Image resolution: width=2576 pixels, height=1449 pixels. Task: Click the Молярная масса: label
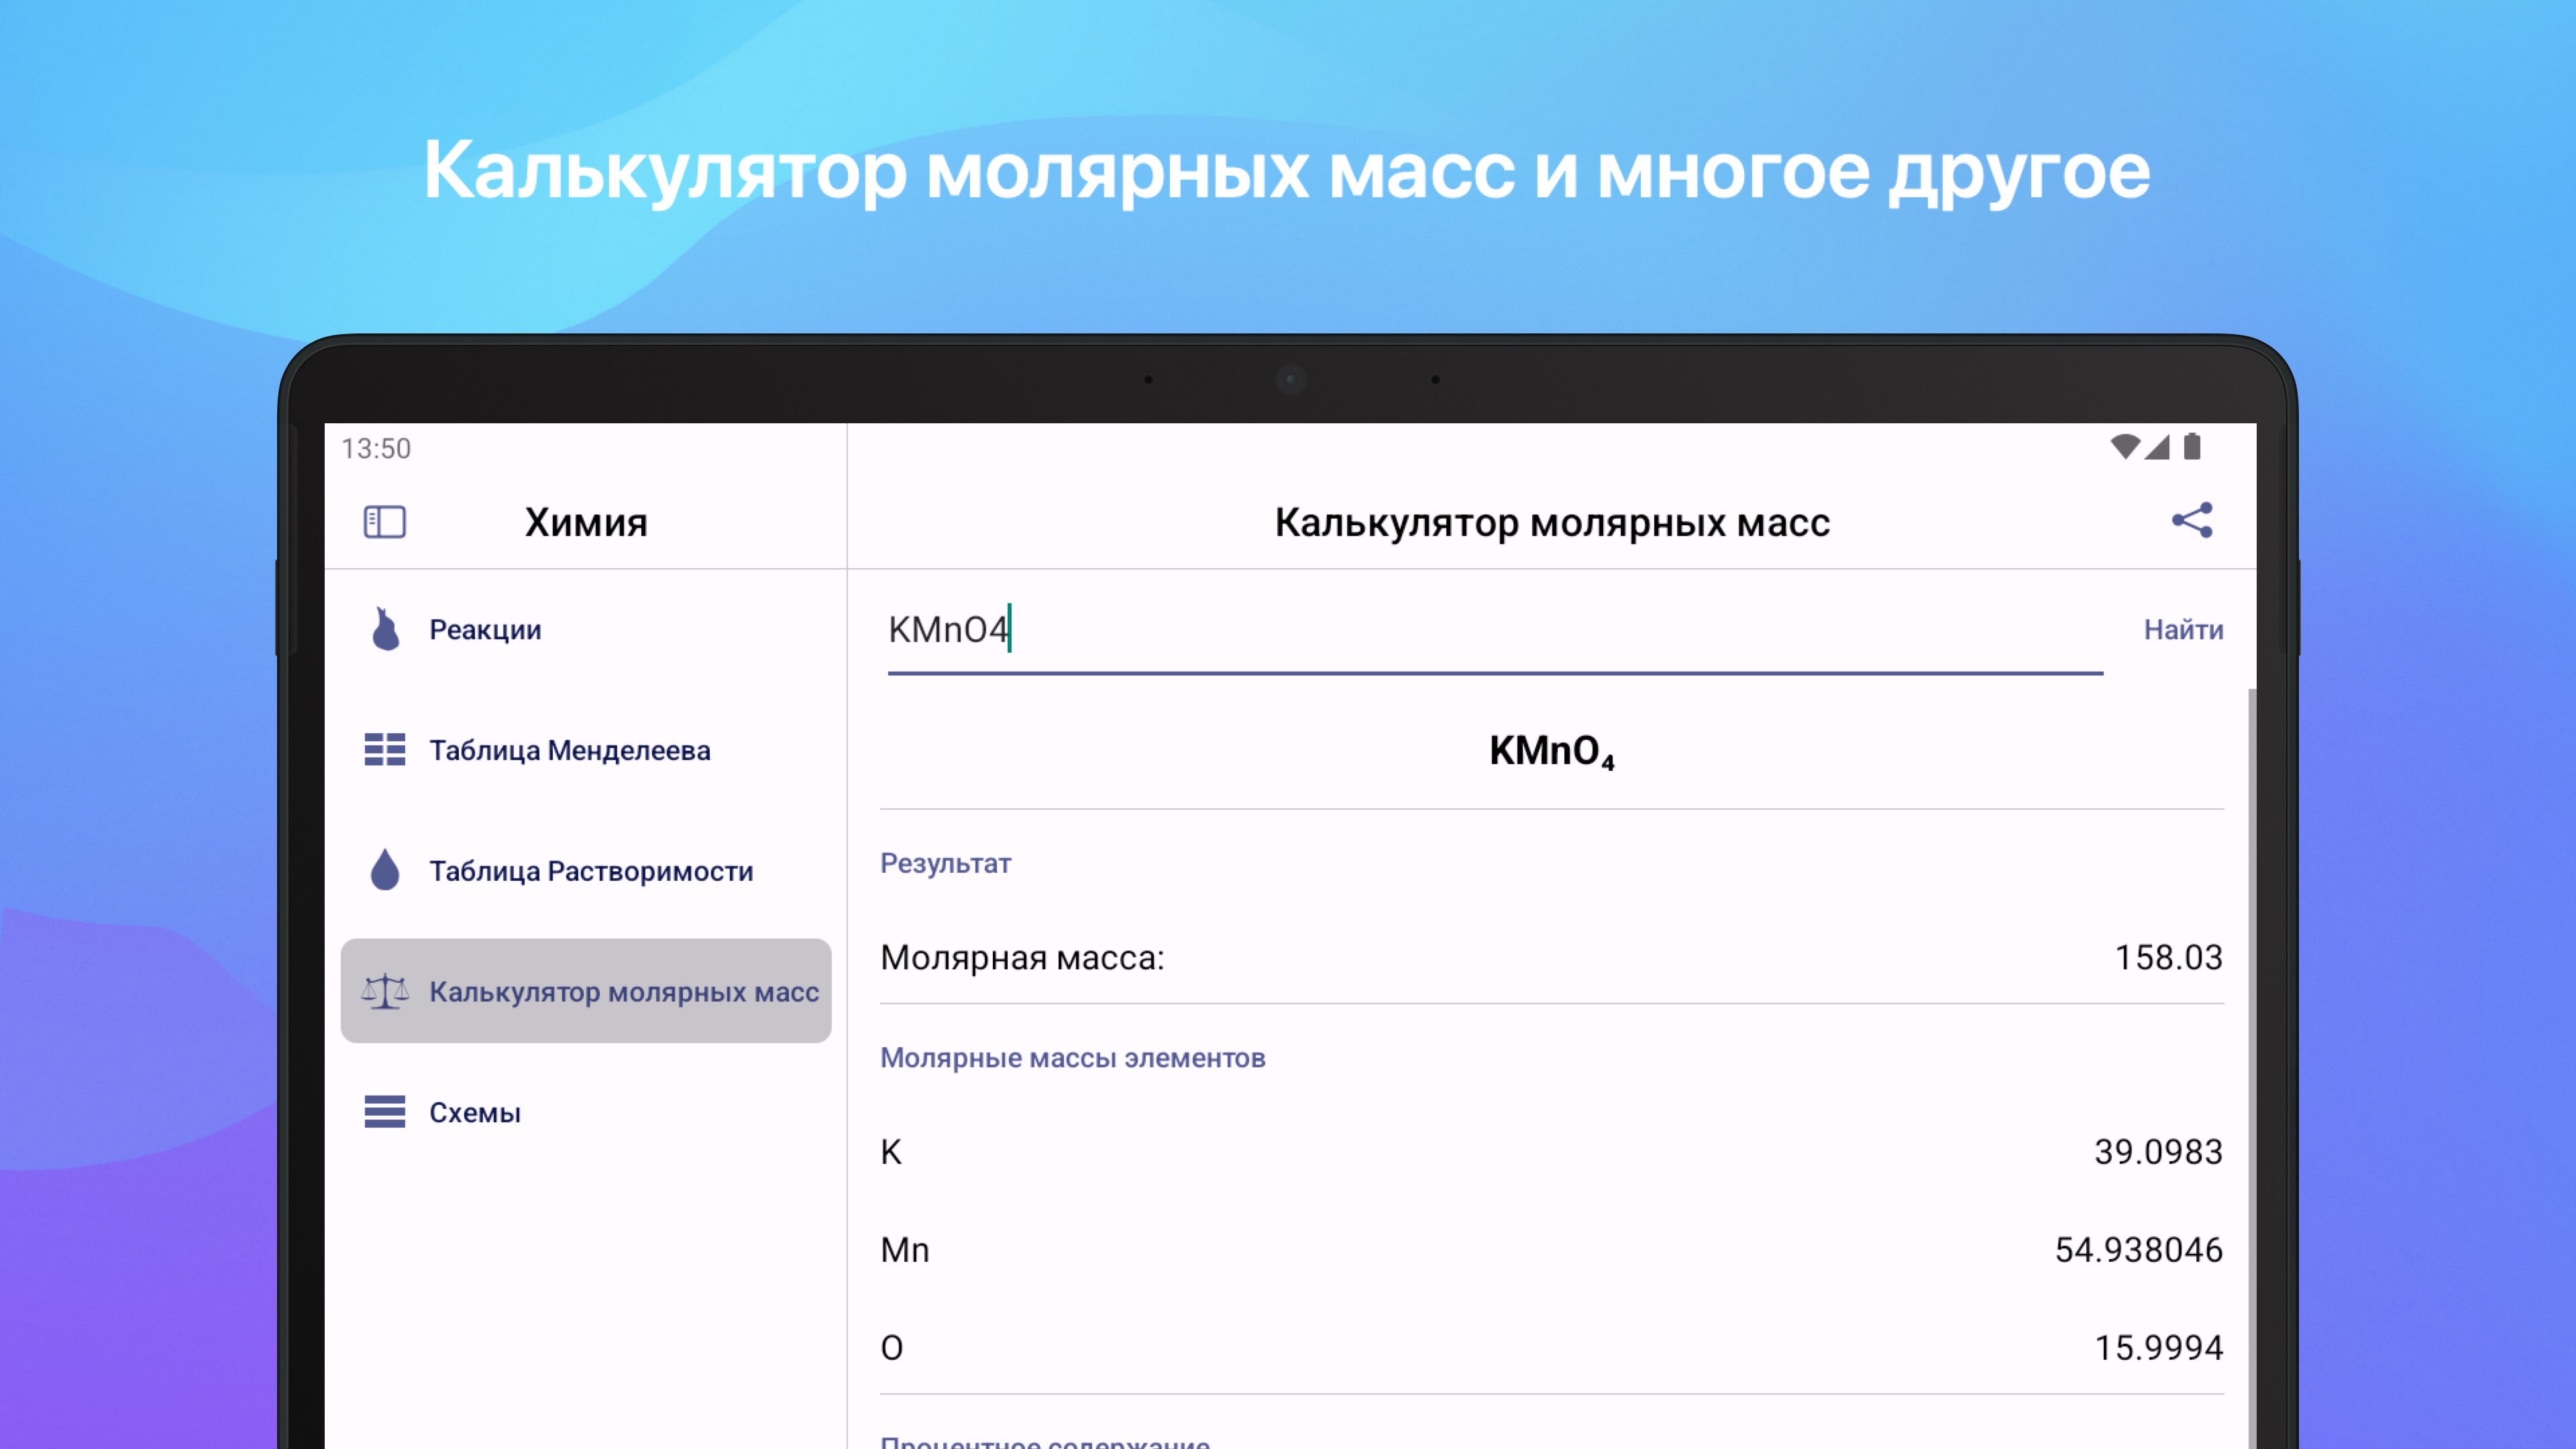[x=1022, y=958]
